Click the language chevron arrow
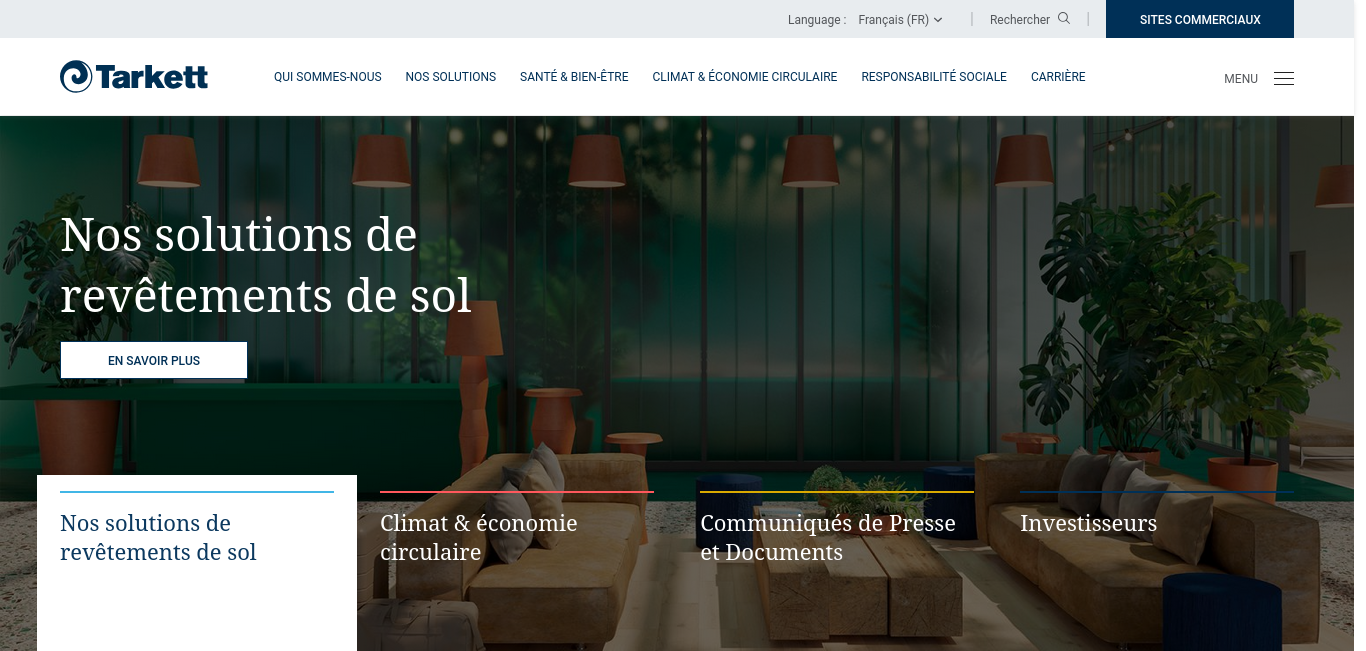Viewport: 1366px width, 651px height. click(938, 19)
